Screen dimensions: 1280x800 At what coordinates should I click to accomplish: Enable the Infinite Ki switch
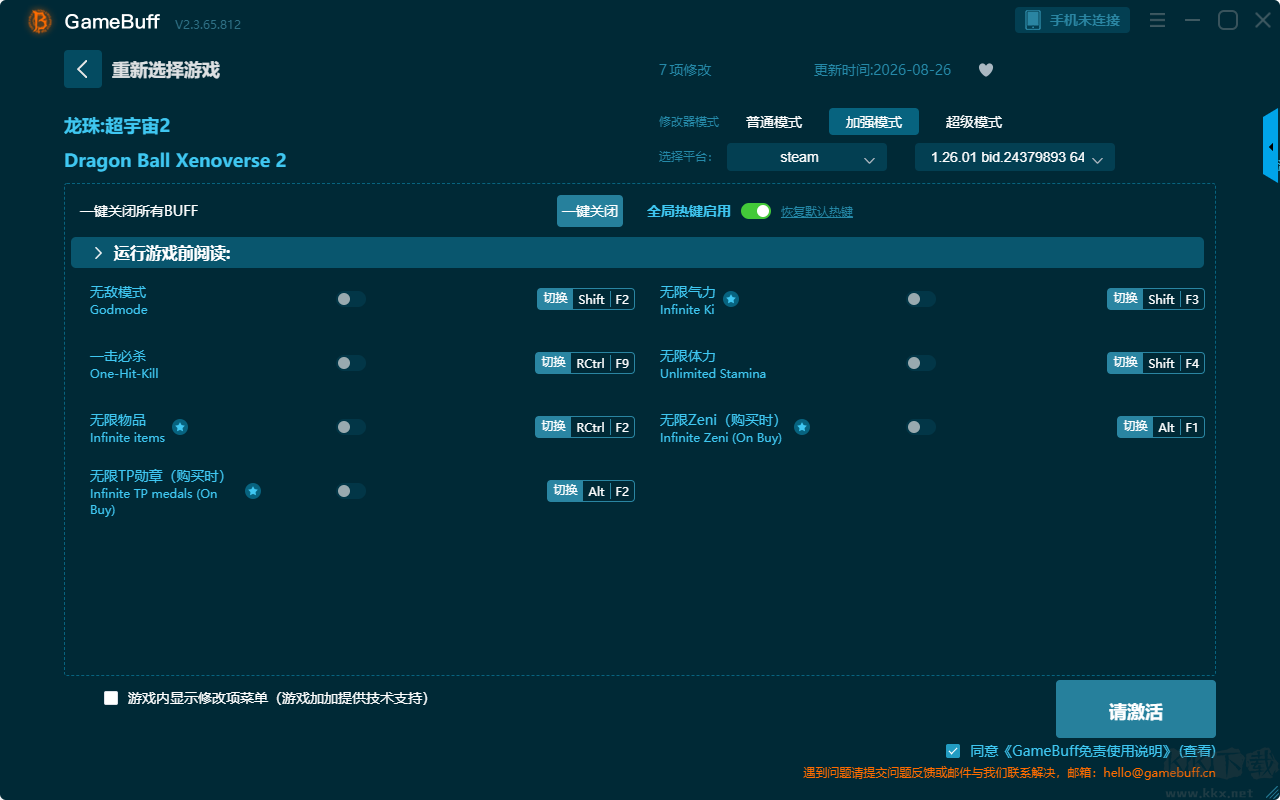pos(921,299)
